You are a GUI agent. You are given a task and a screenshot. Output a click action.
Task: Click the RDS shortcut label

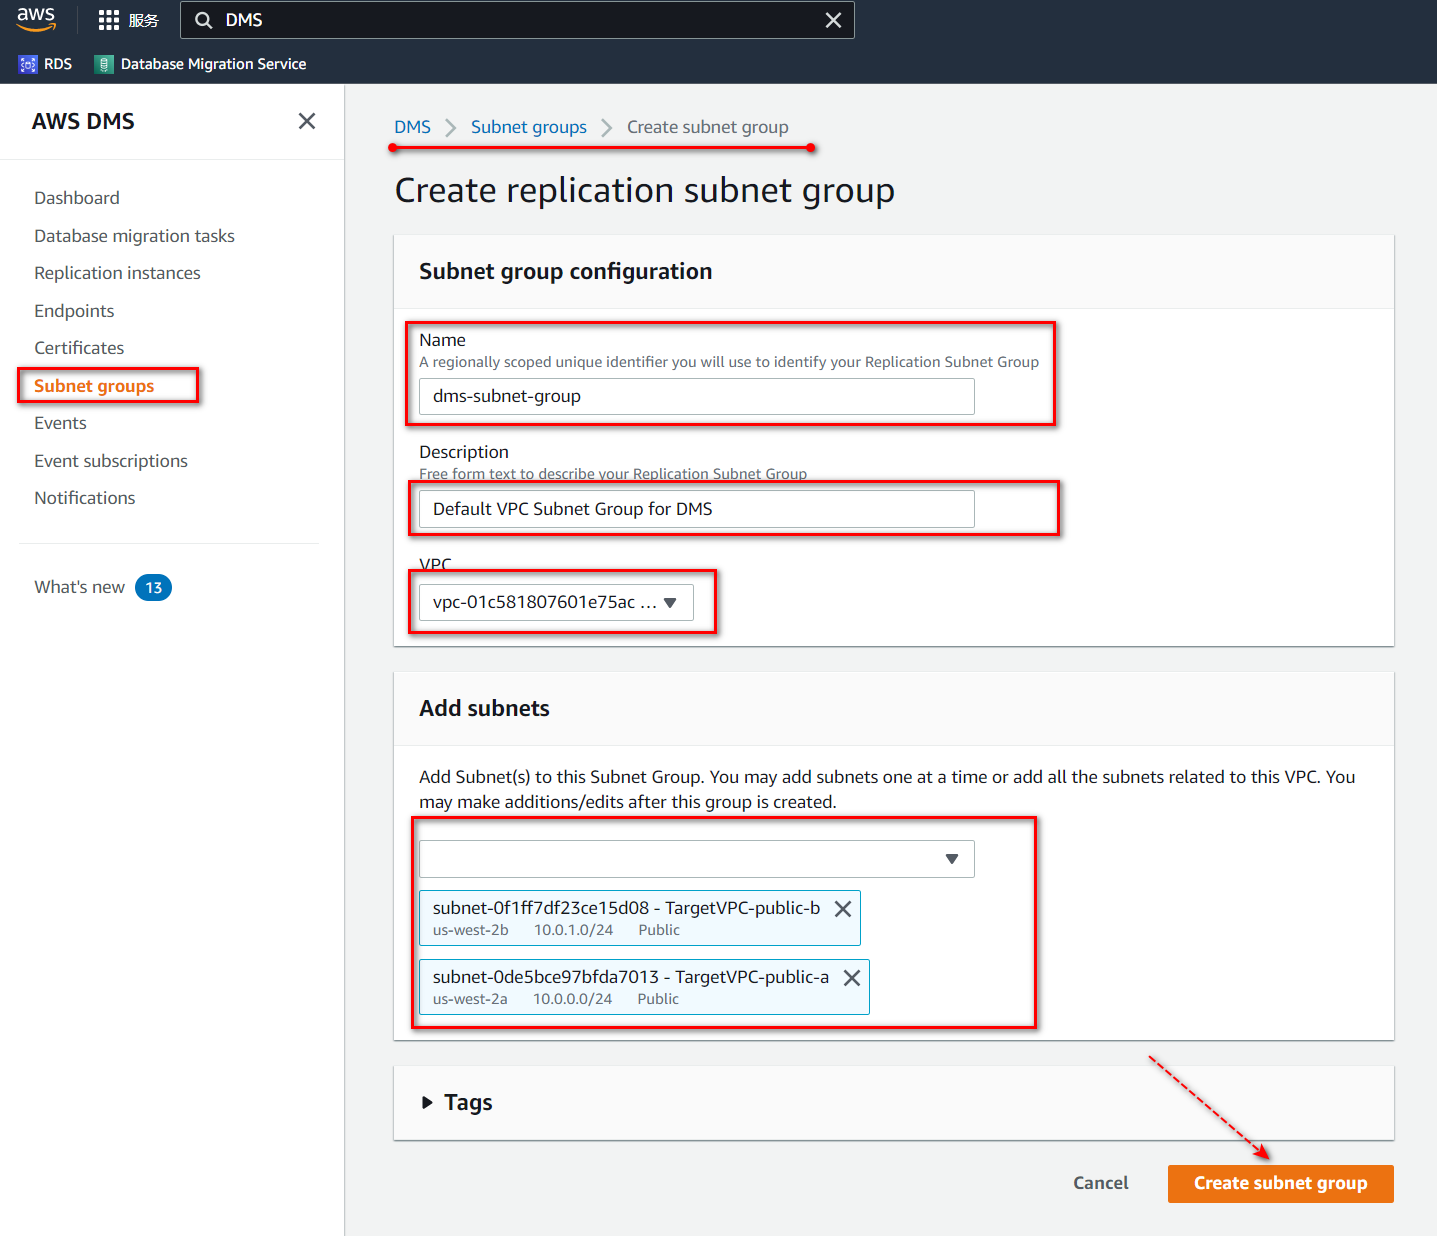pyautogui.click(x=58, y=64)
